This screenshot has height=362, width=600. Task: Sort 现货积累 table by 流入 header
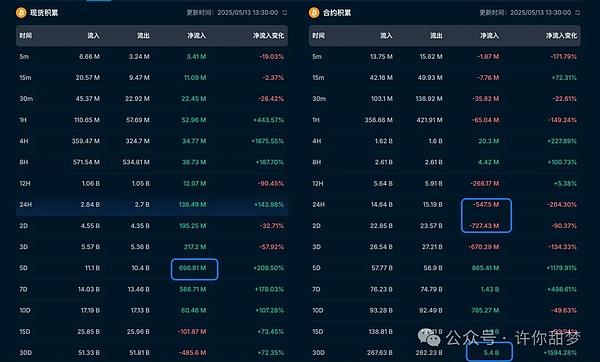pos(93,36)
